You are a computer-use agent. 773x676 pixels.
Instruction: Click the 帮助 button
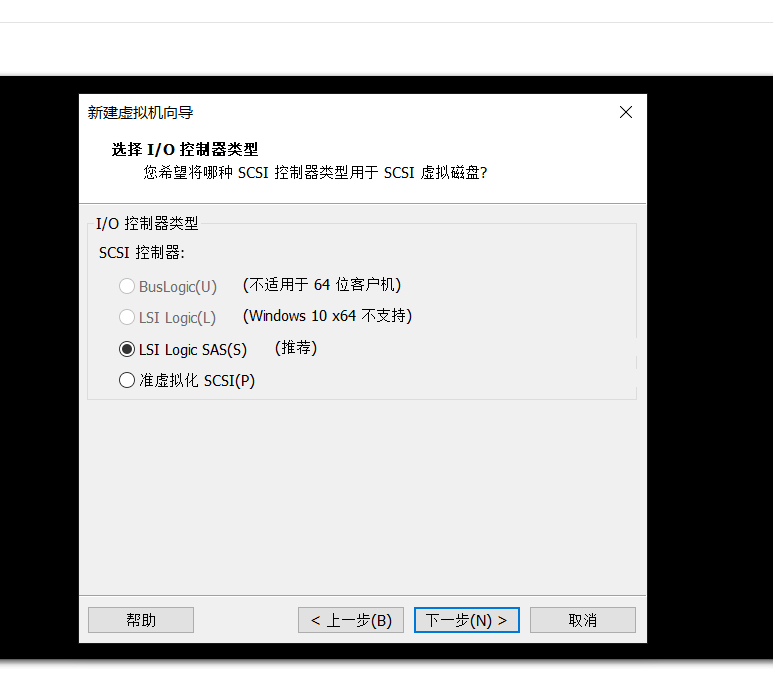141,620
